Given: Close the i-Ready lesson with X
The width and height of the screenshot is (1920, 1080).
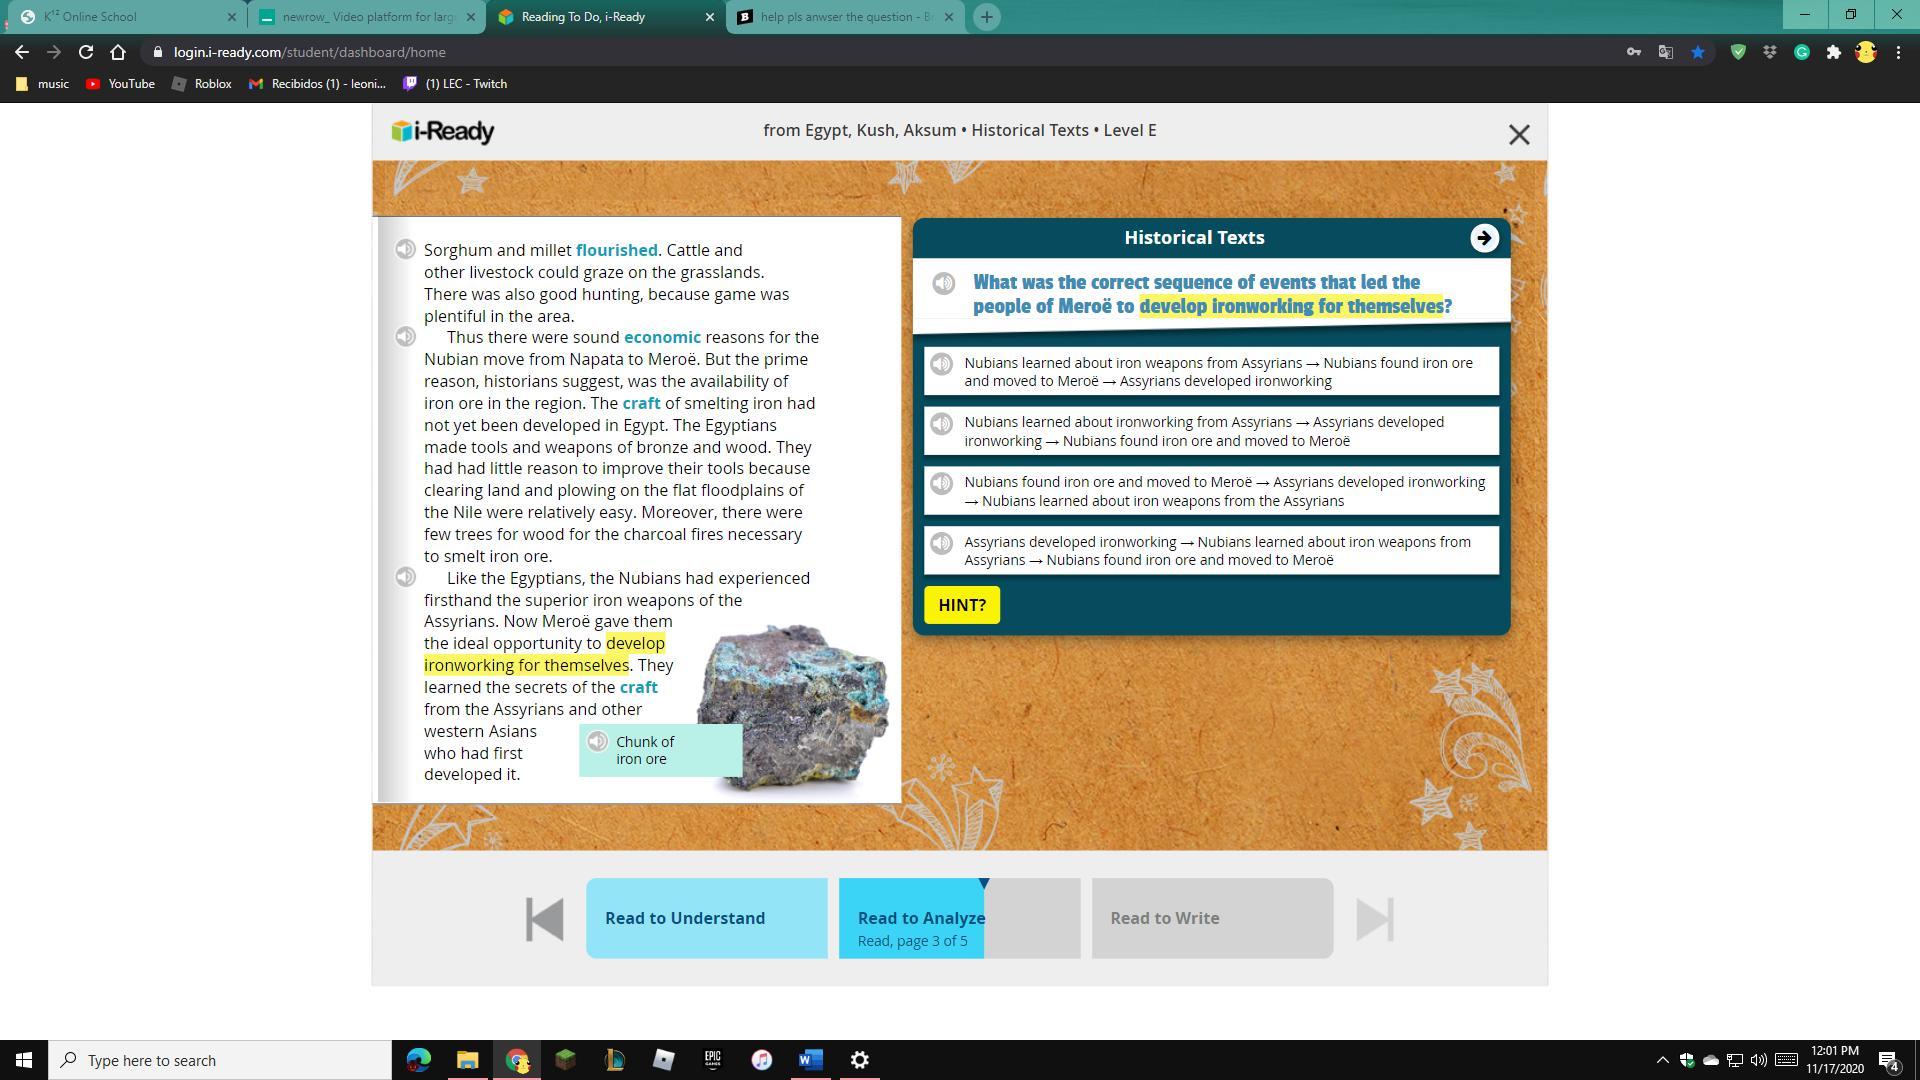Looking at the screenshot, I should tap(1518, 134).
